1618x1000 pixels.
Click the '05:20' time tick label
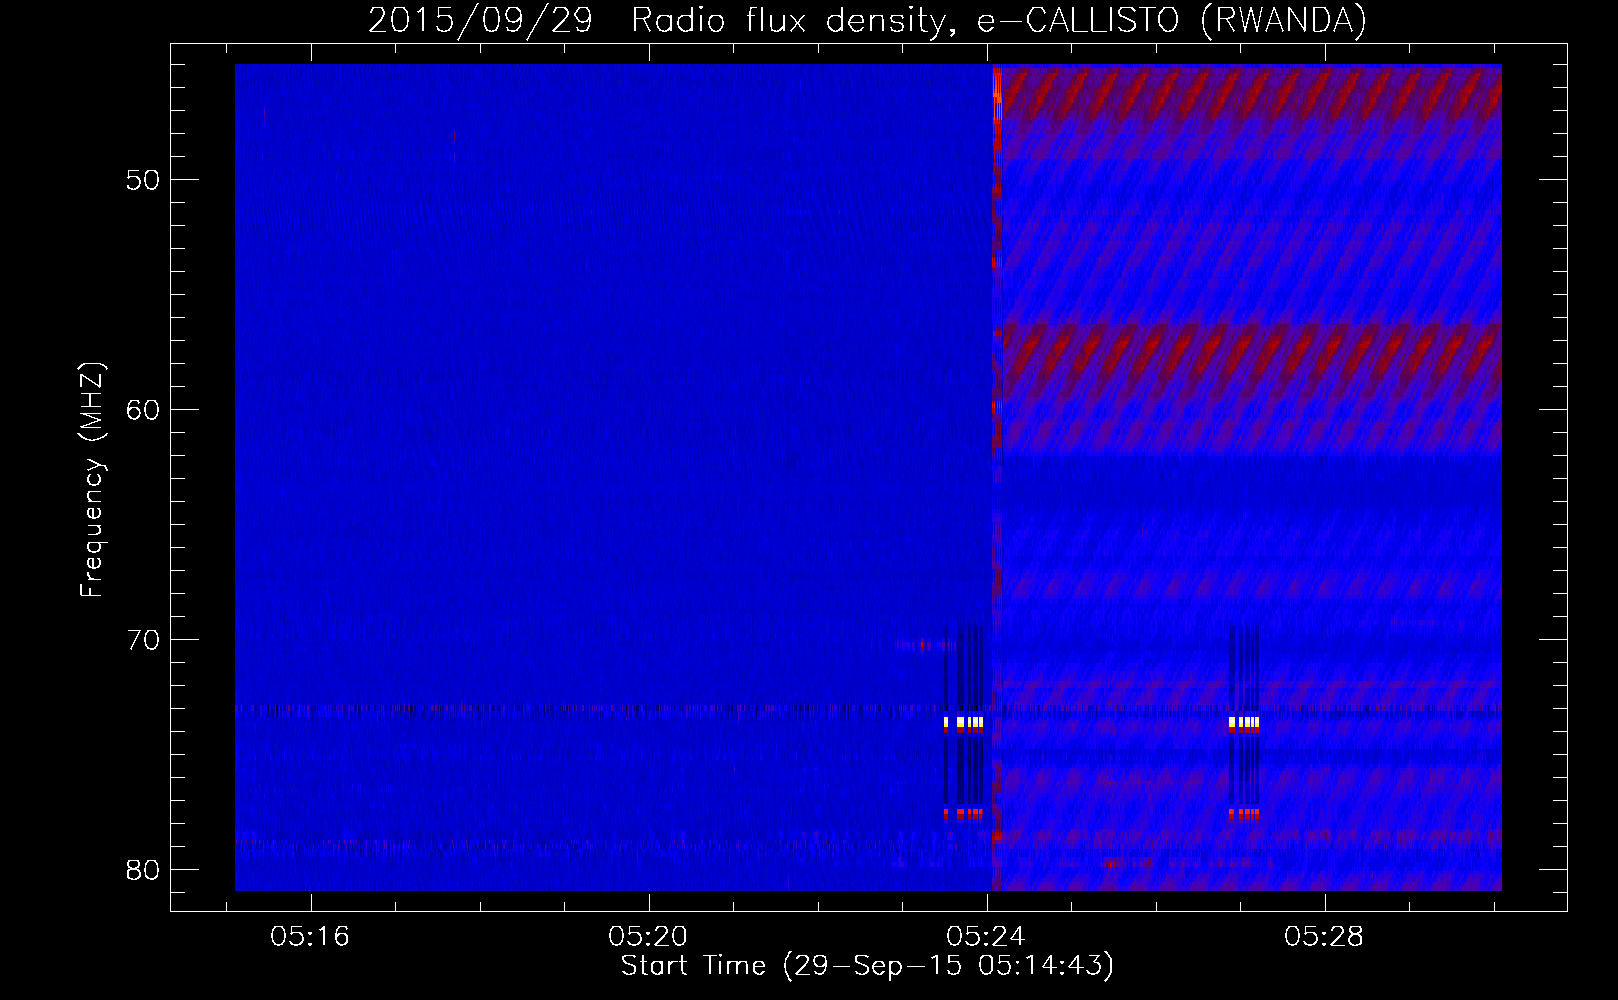point(648,937)
